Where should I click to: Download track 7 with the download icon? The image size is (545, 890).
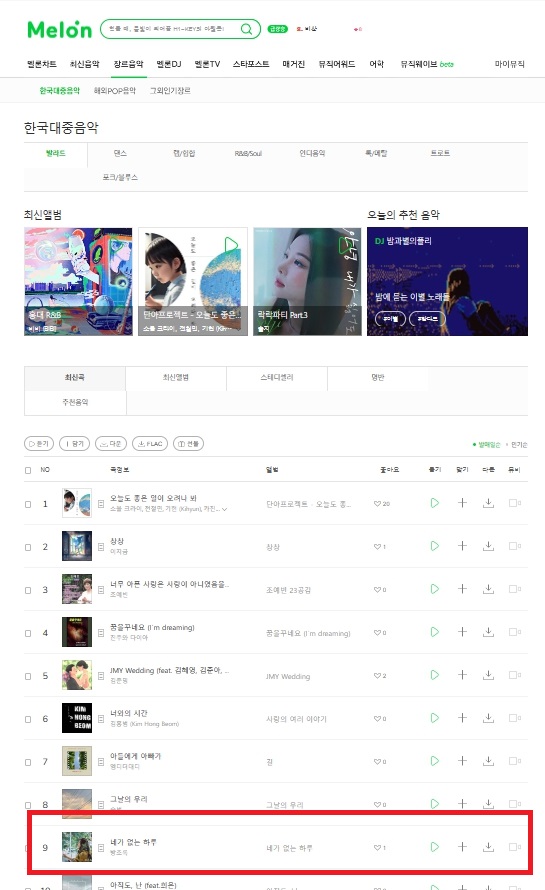point(488,761)
